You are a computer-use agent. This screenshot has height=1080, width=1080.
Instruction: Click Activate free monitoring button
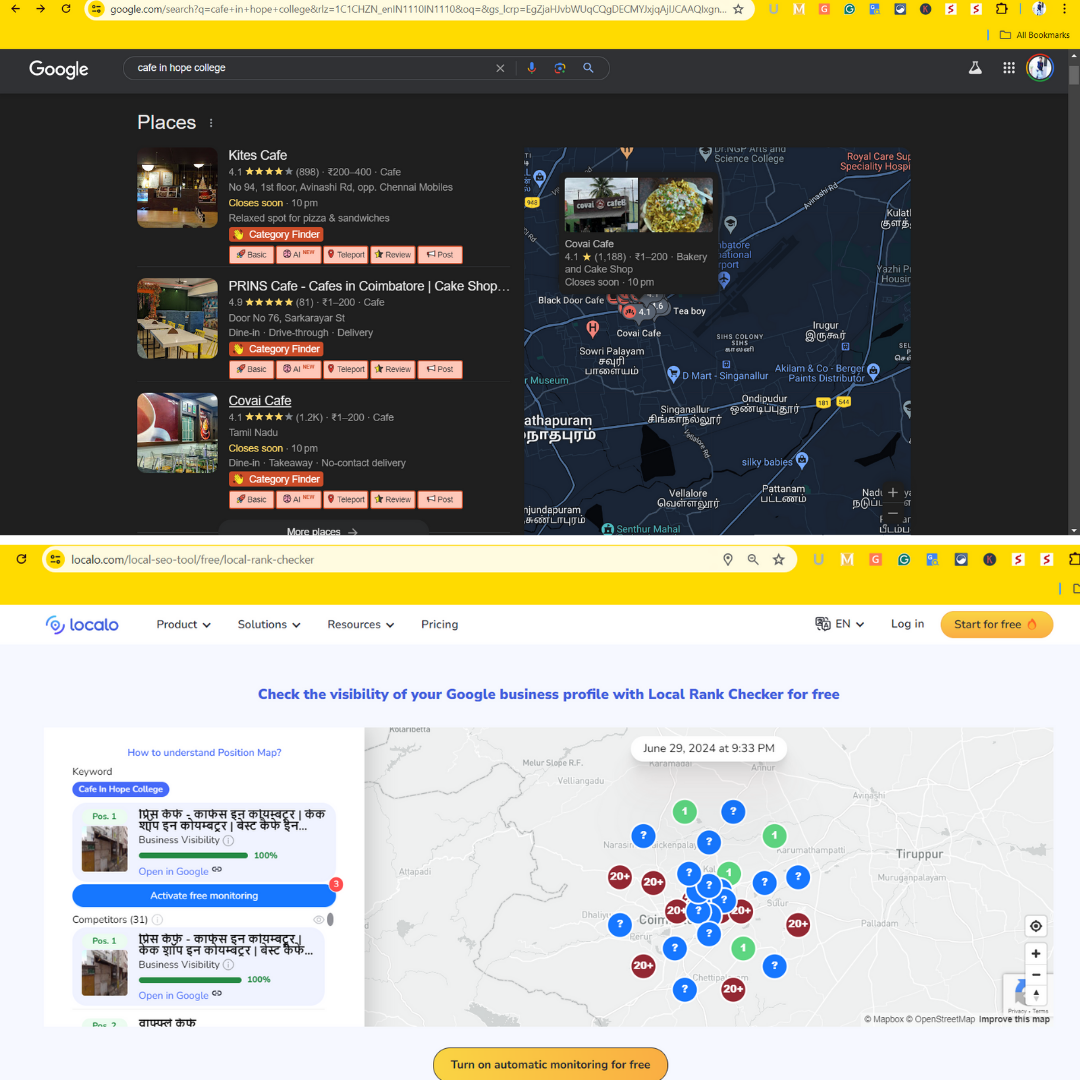pyautogui.click(x=204, y=896)
